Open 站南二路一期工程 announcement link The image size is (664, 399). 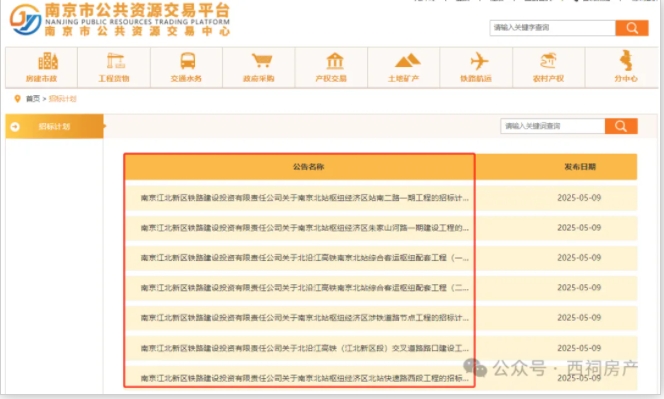pyautogui.click(x=304, y=198)
